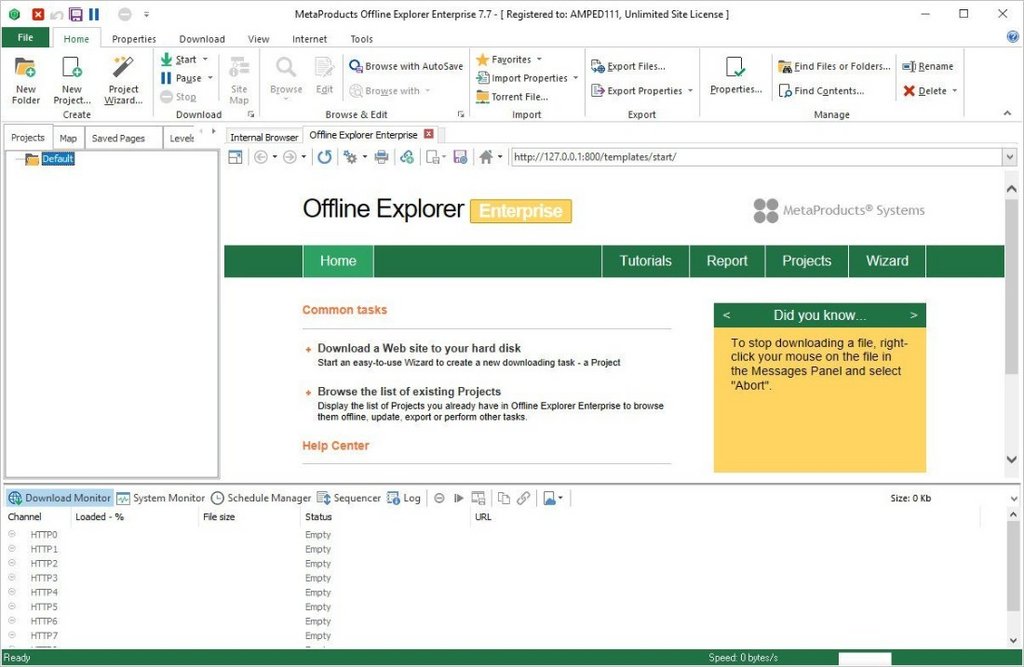Click Download a Web site to your hard disk
This screenshot has height=667, width=1024.
click(419, 348)
